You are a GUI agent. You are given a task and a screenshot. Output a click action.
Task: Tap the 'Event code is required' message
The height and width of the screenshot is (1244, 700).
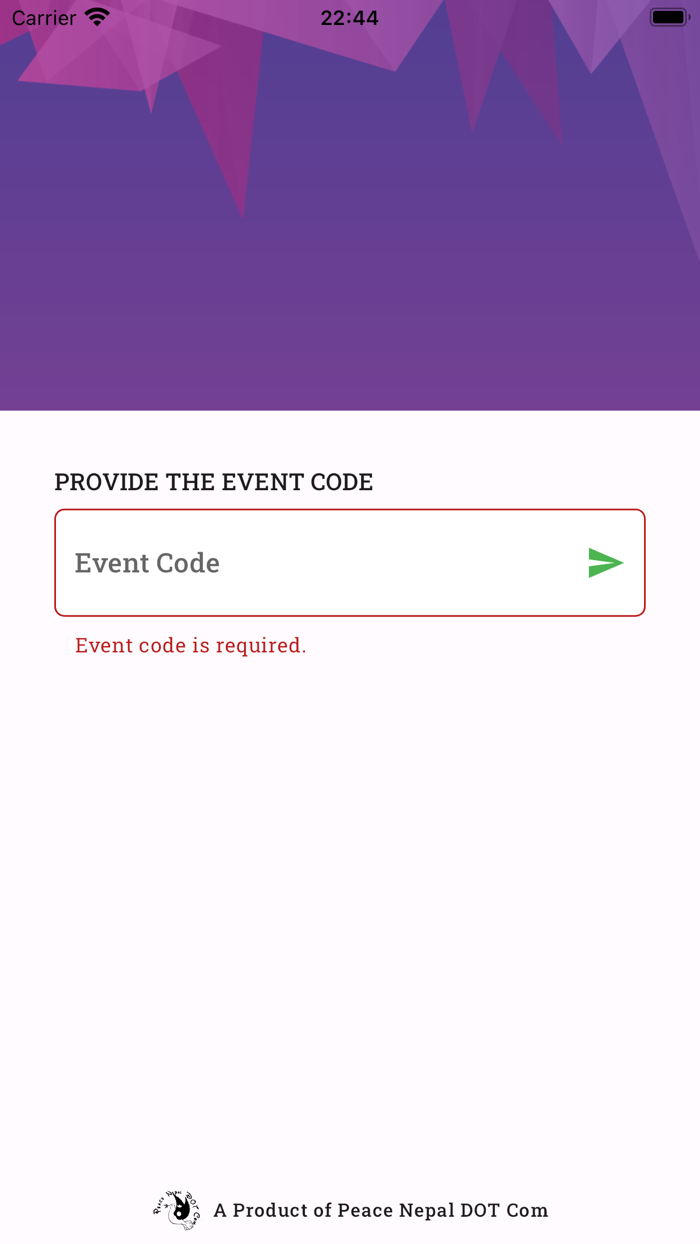tap(190, 645)
